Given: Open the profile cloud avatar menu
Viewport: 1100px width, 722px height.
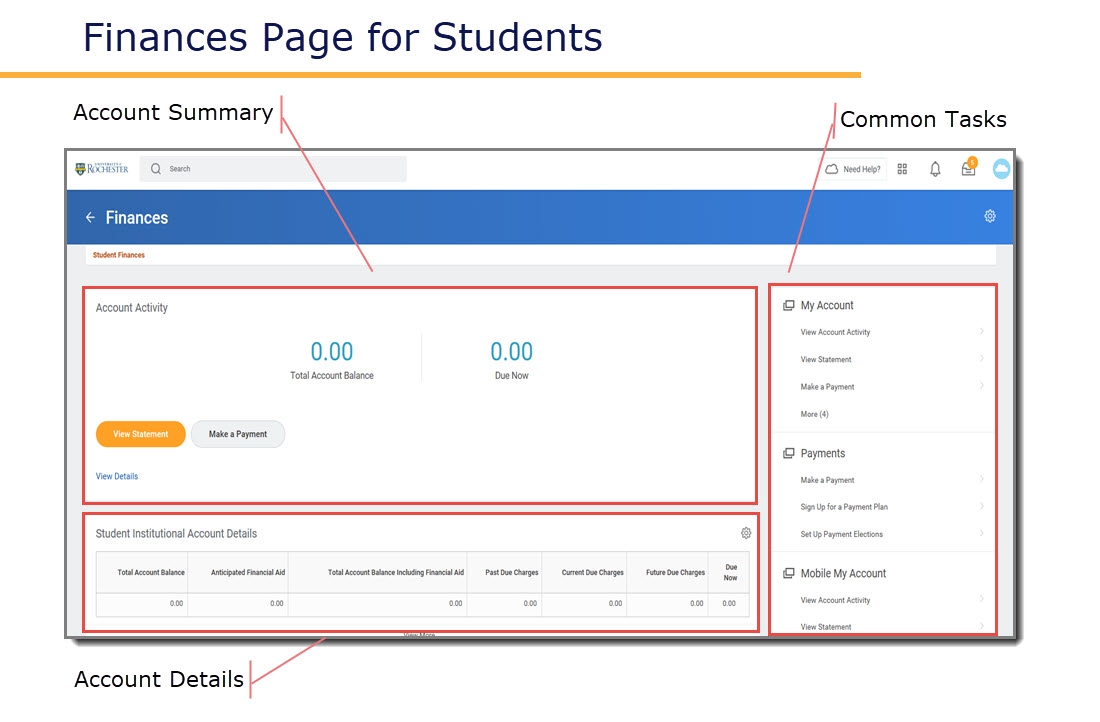Looking at the screenshot, I should coord(1001,169).
